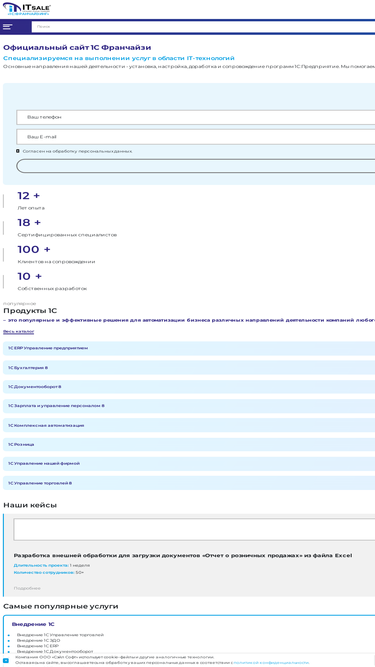Screen dimensions: 375x667
Task: Click '10 +' own developments figure
Action: (30, 276)
